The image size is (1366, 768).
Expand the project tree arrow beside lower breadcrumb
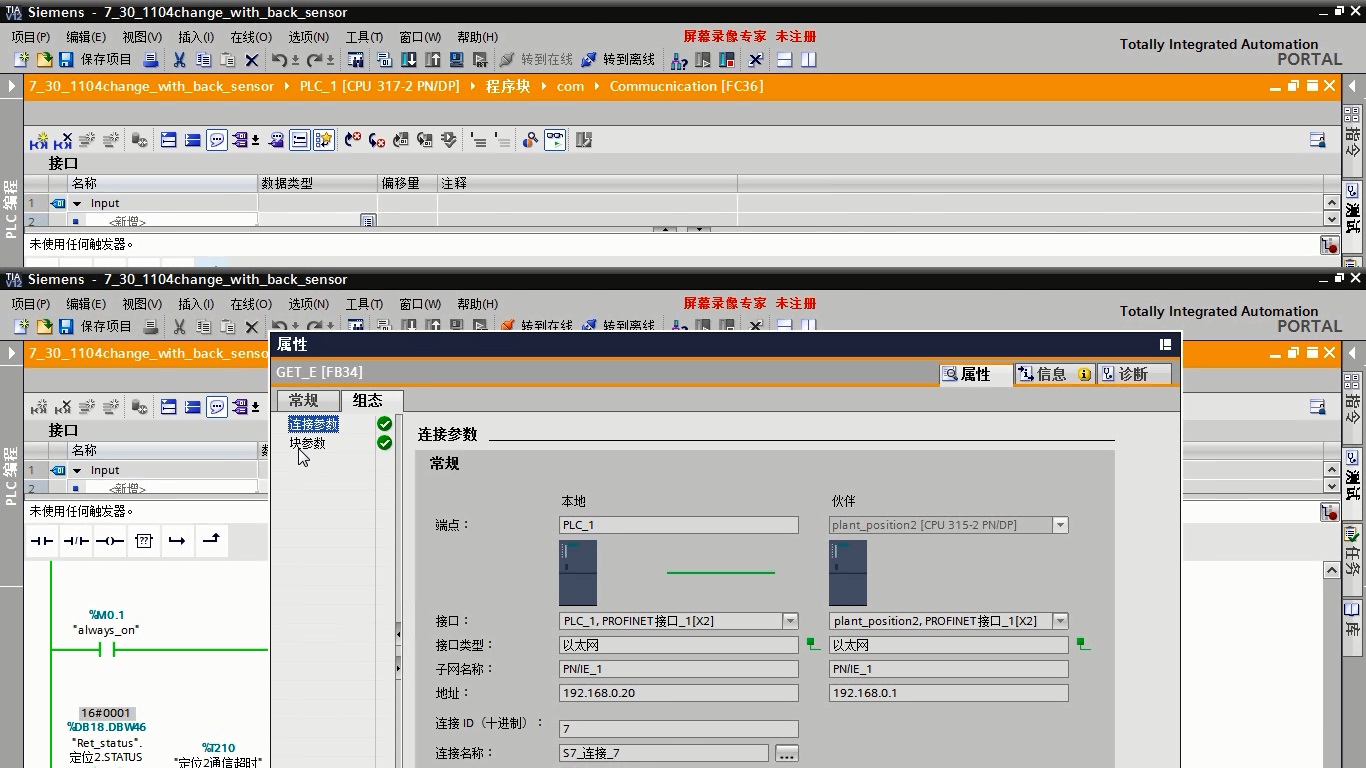[12, 353]
